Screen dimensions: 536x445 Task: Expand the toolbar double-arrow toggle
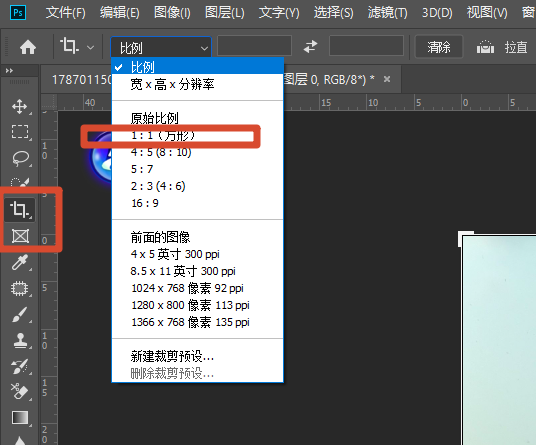pos(9,71)
